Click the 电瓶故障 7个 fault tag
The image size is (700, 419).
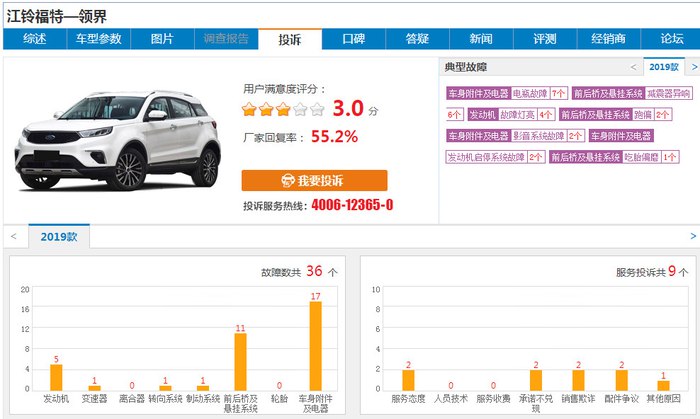[x=539, y=94]
